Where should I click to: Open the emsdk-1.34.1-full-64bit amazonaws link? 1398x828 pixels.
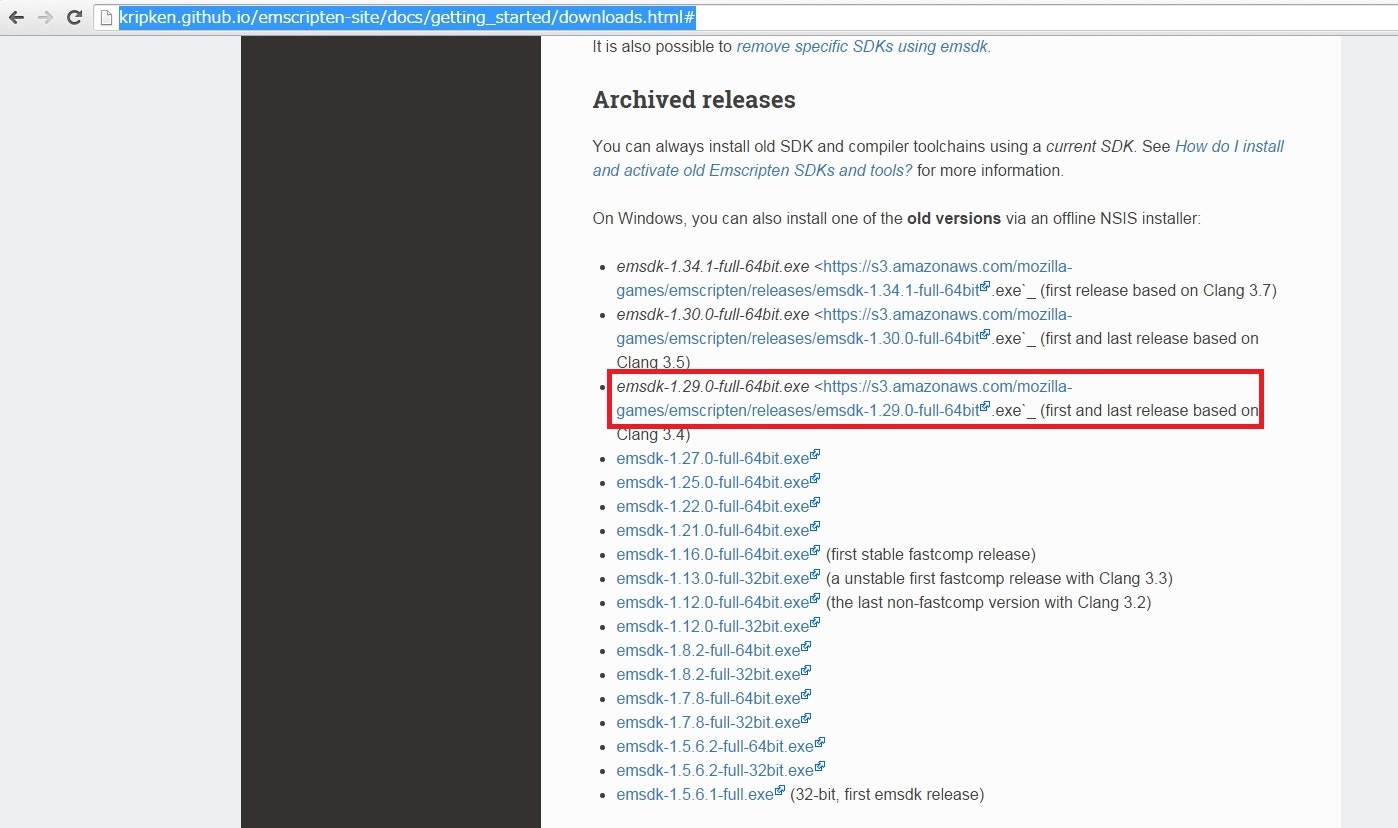point(844,278)
